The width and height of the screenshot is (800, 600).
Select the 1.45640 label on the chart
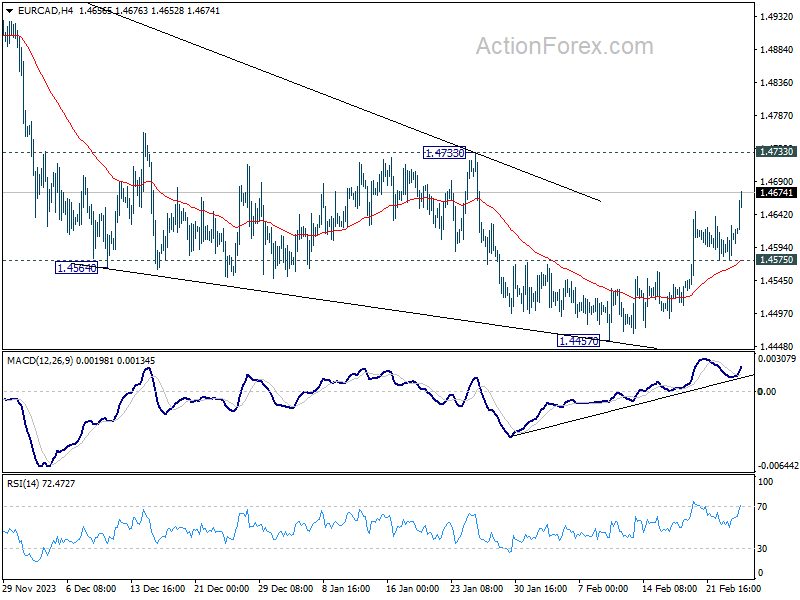(76, 268)
